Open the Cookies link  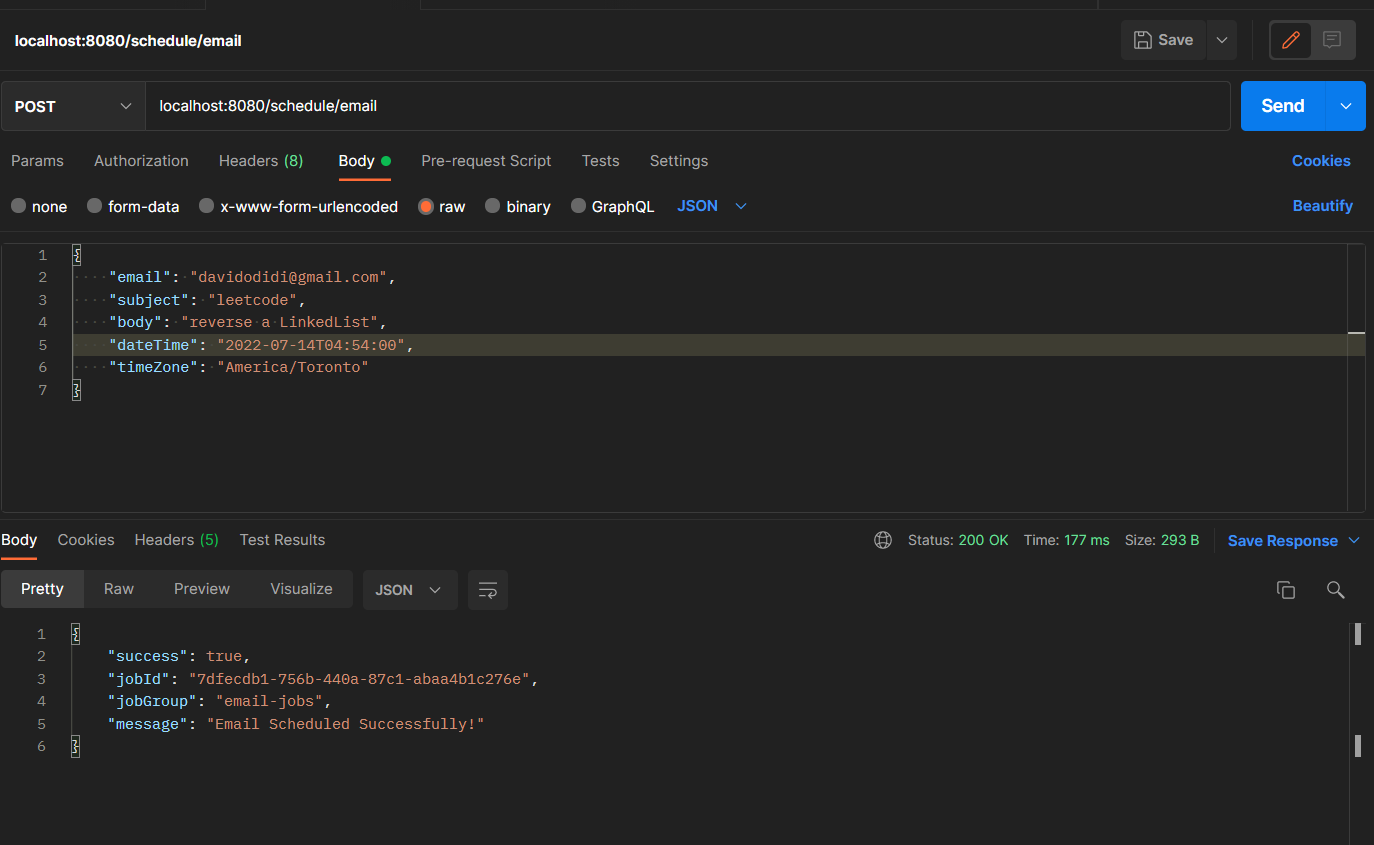[1321, 161]
